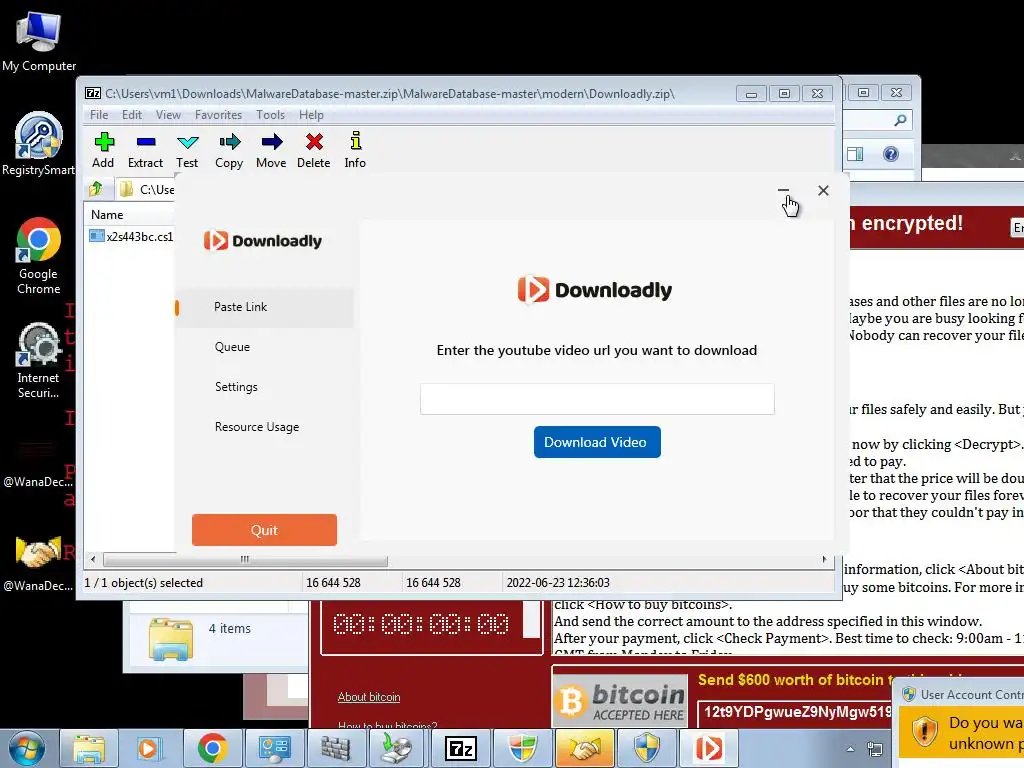Open the Edit menu in 7-Zip
The width and height of the screenshot is (1024, 768).
131,115
